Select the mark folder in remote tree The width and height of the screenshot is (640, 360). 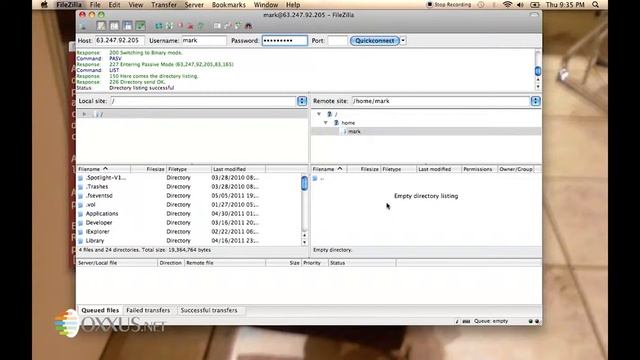[354, 131]
